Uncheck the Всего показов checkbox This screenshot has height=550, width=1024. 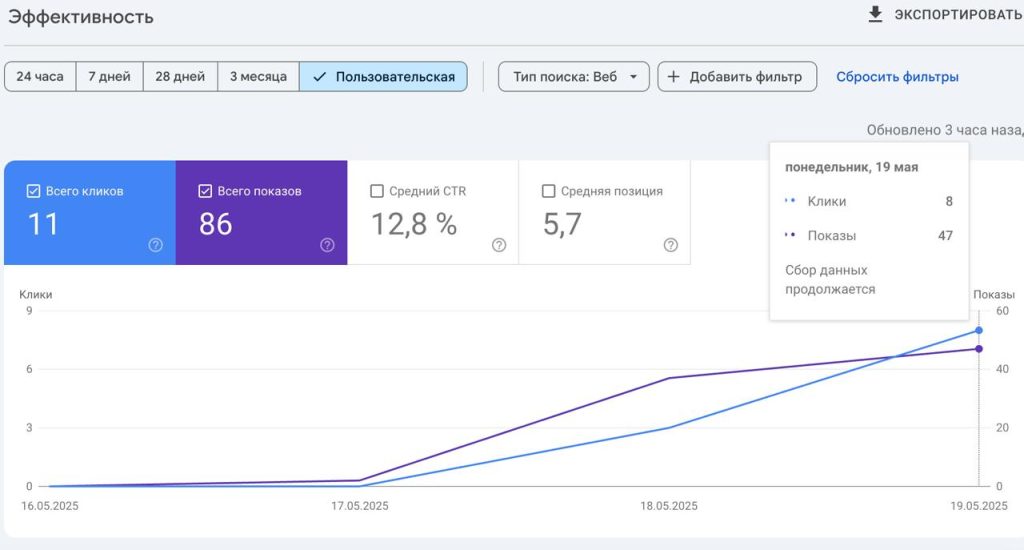tap(205, 191)
